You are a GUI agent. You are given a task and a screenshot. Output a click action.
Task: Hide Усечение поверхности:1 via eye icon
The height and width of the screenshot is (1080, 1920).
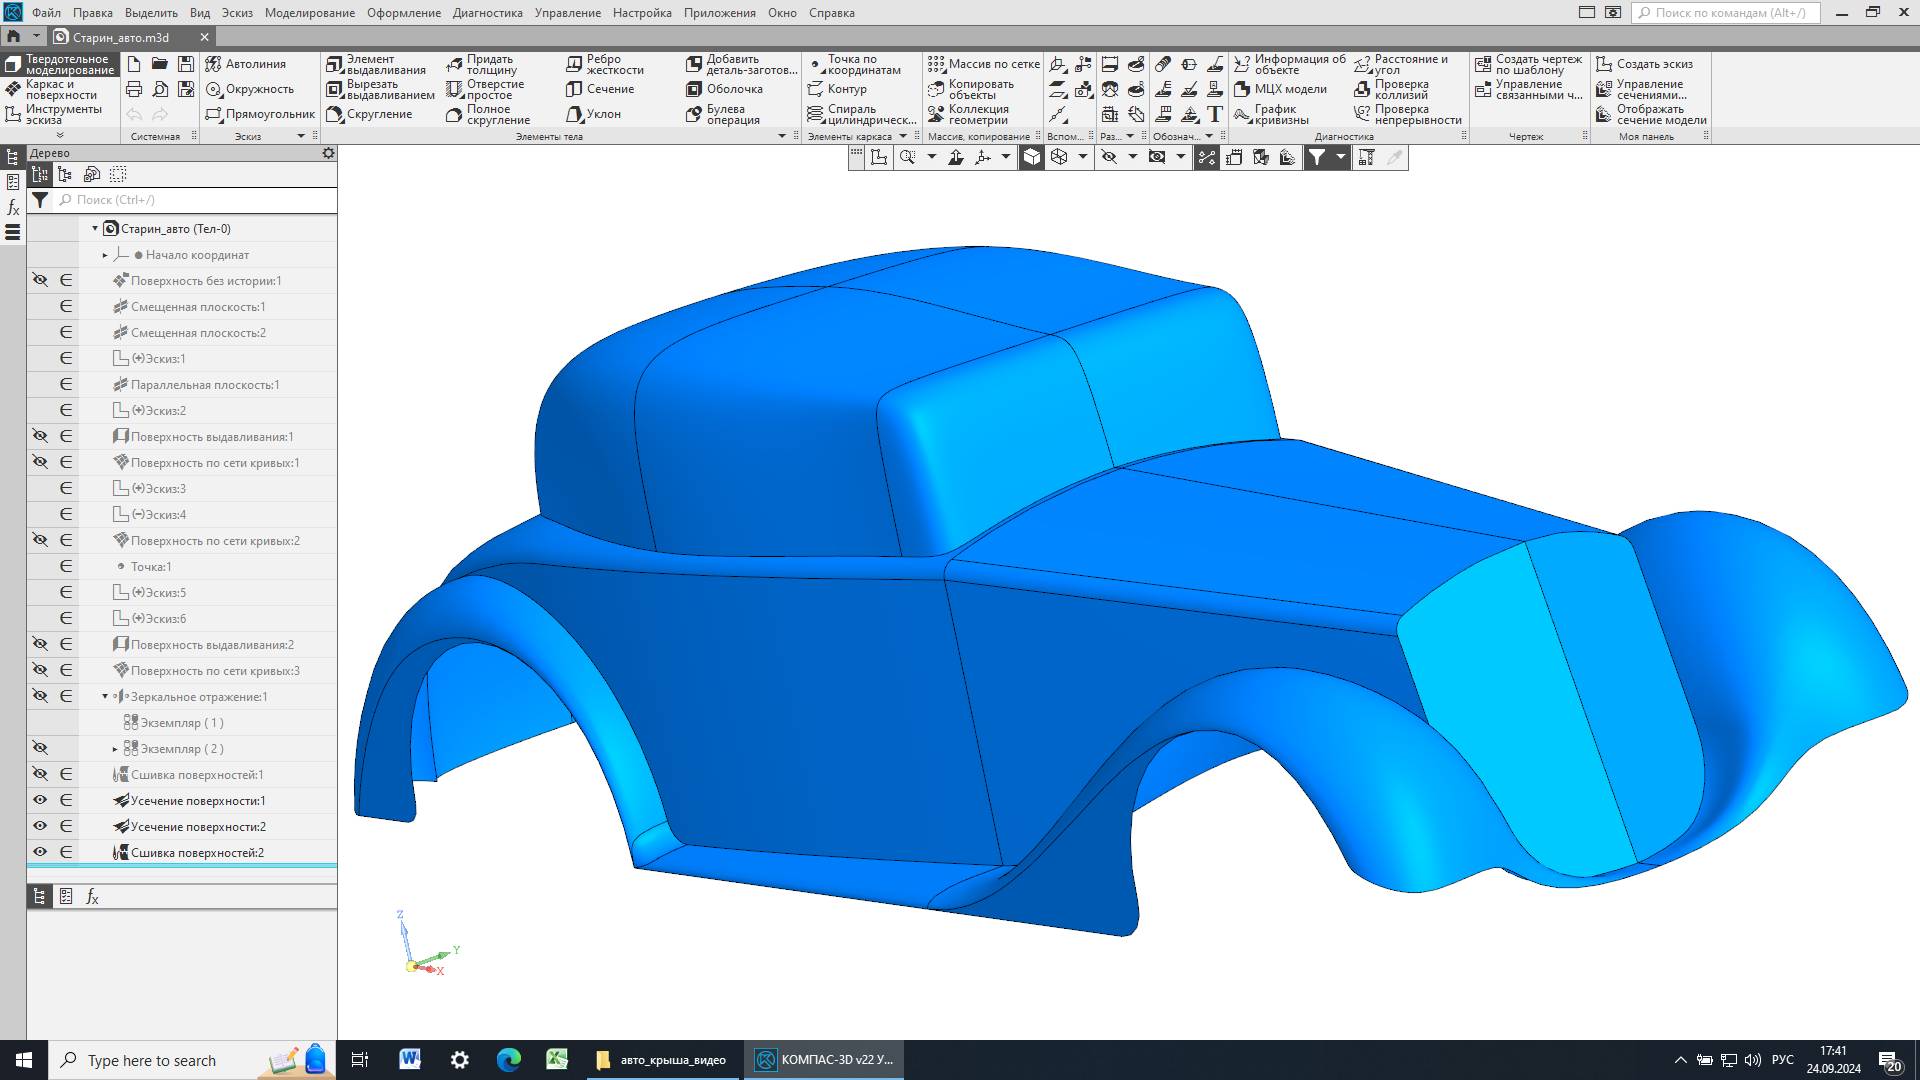(40, 800)
